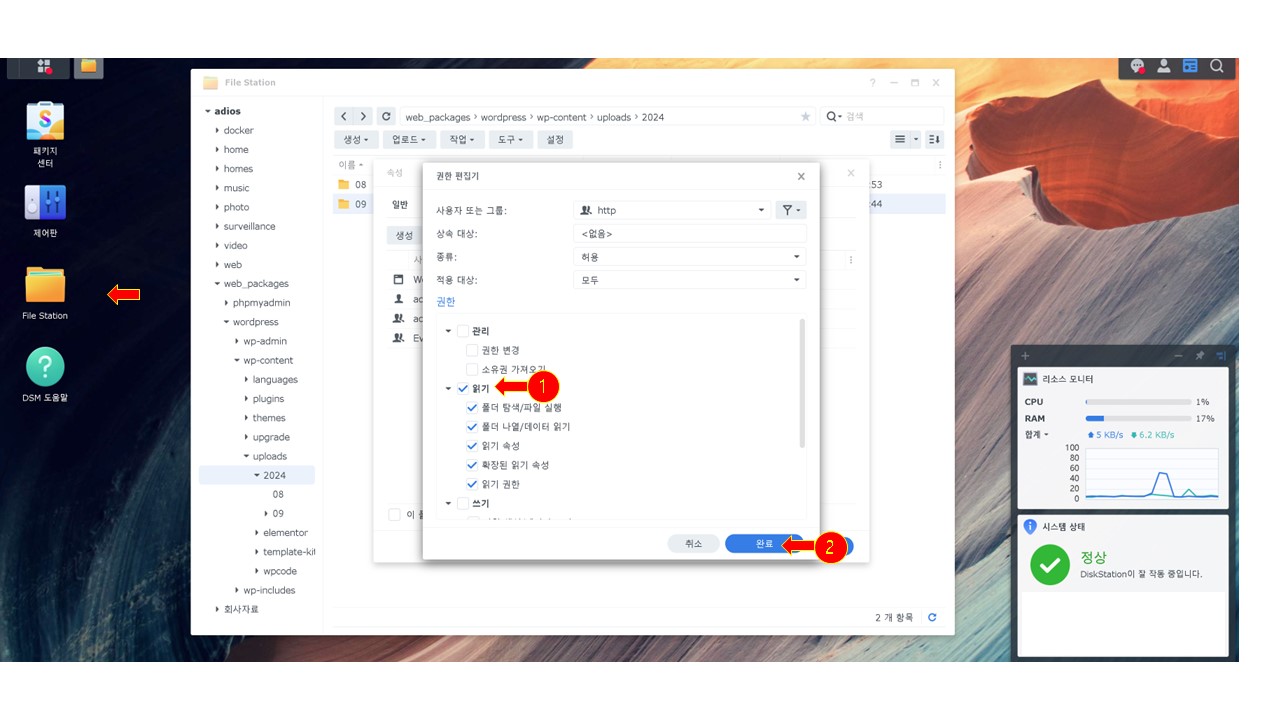Open the user account icon in the top bar
The height and width of the screenshot is (720, 1280).
(x=1164, y=66)
